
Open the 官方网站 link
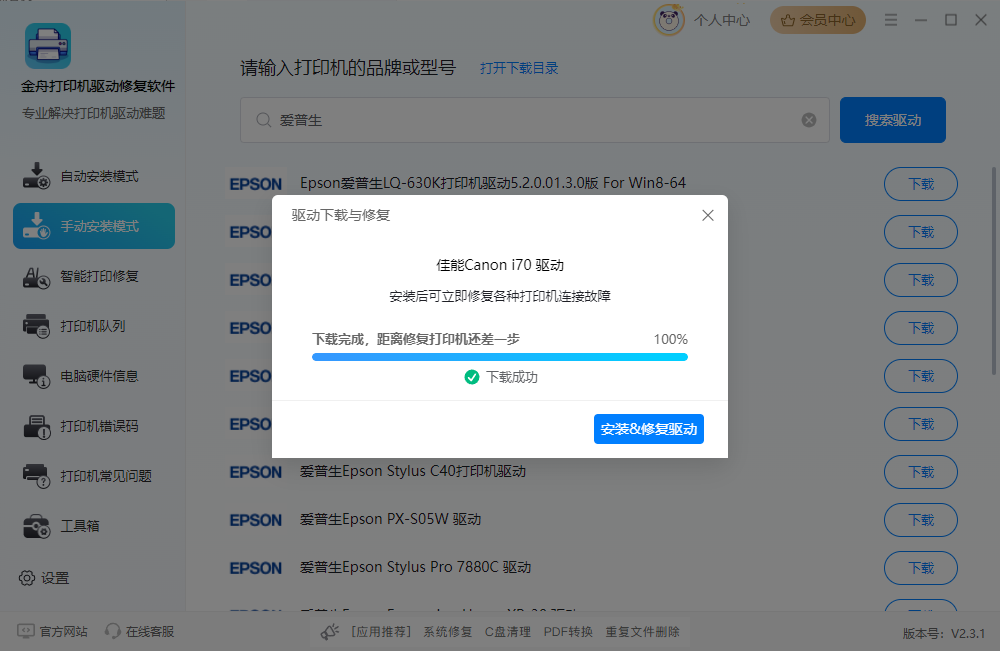click(x=63, y=631)
